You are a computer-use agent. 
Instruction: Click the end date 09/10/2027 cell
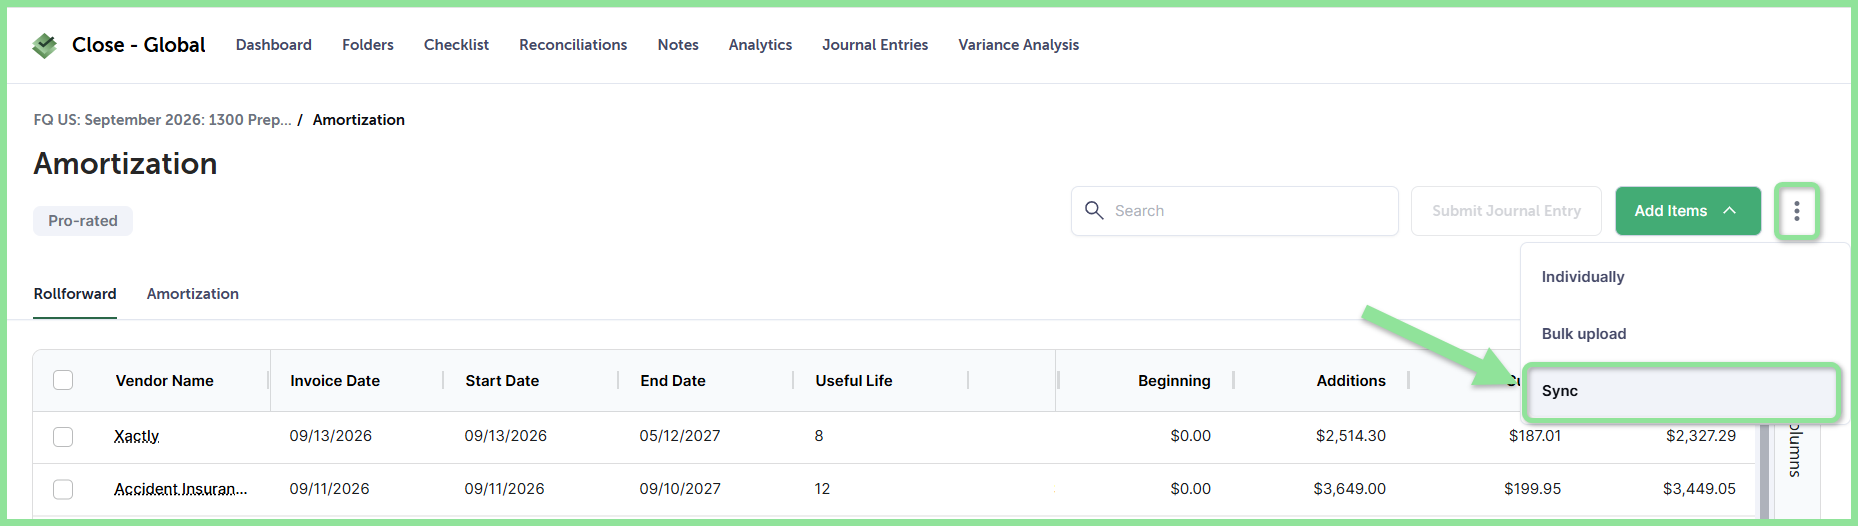pyautogui.click(x=680, y=489)
